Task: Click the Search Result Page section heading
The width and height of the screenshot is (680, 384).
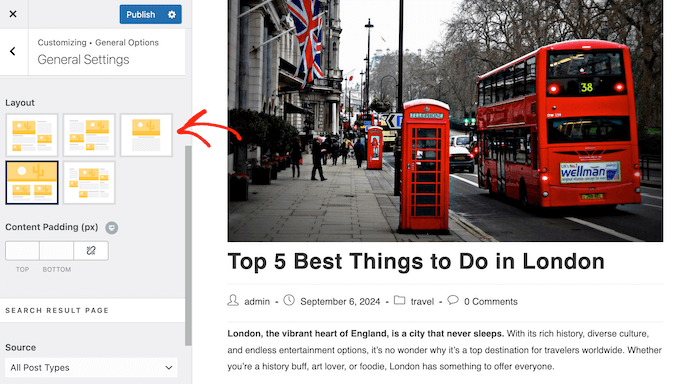Action: pos(57,310)
